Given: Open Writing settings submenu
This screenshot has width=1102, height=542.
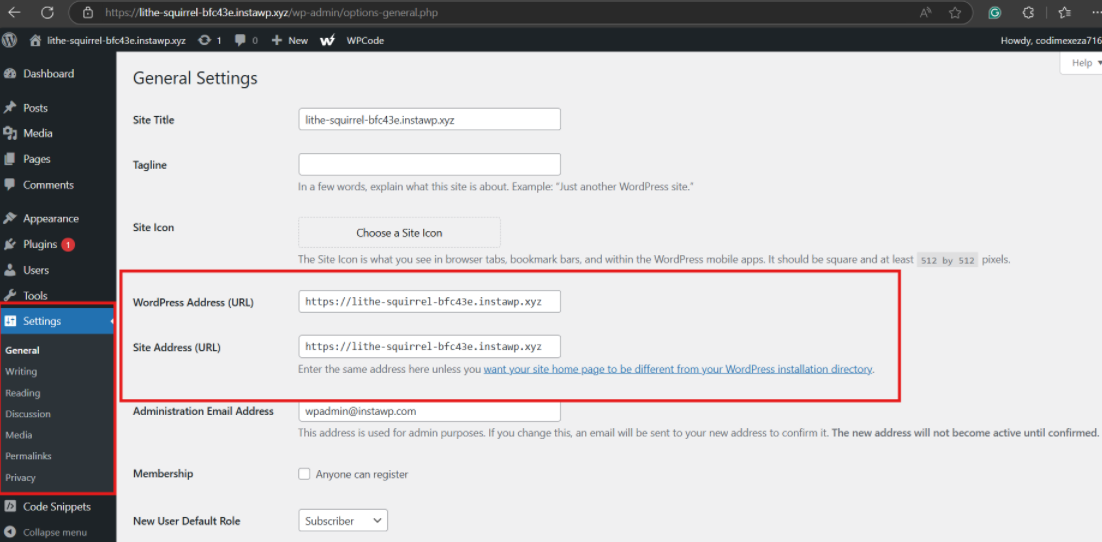Looking at the screenshot, I should point(21,371).
